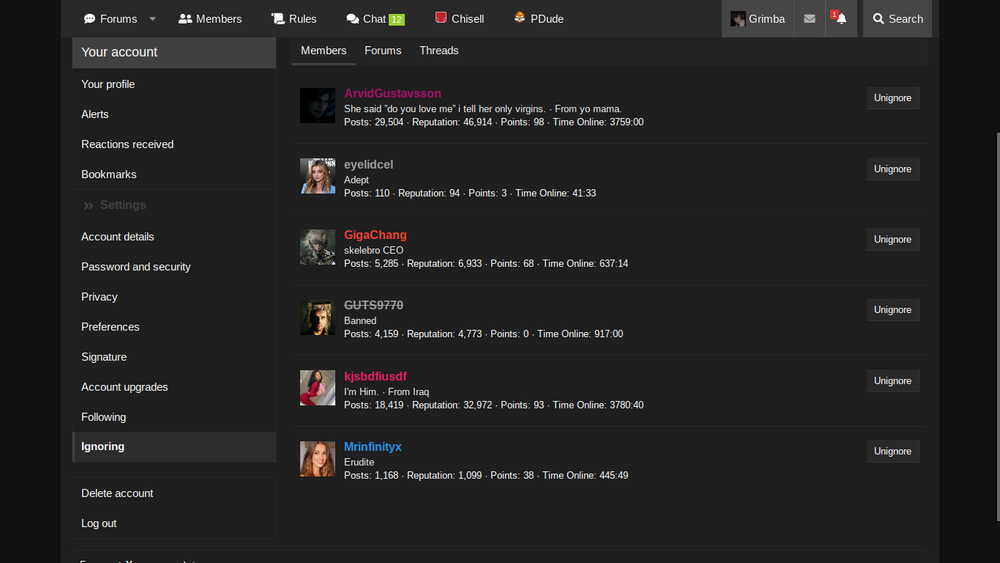Unignore GUTS9770

pos(892,310)
